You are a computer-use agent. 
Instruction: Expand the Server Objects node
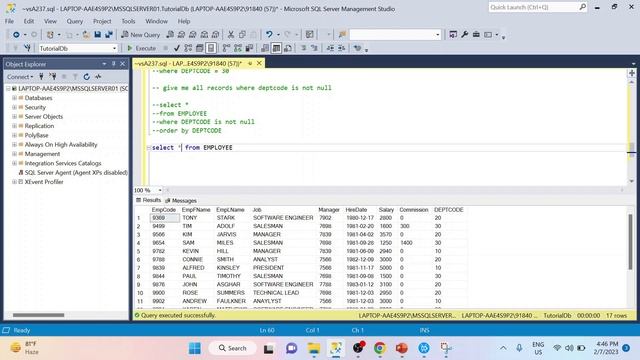coord(14,117)
